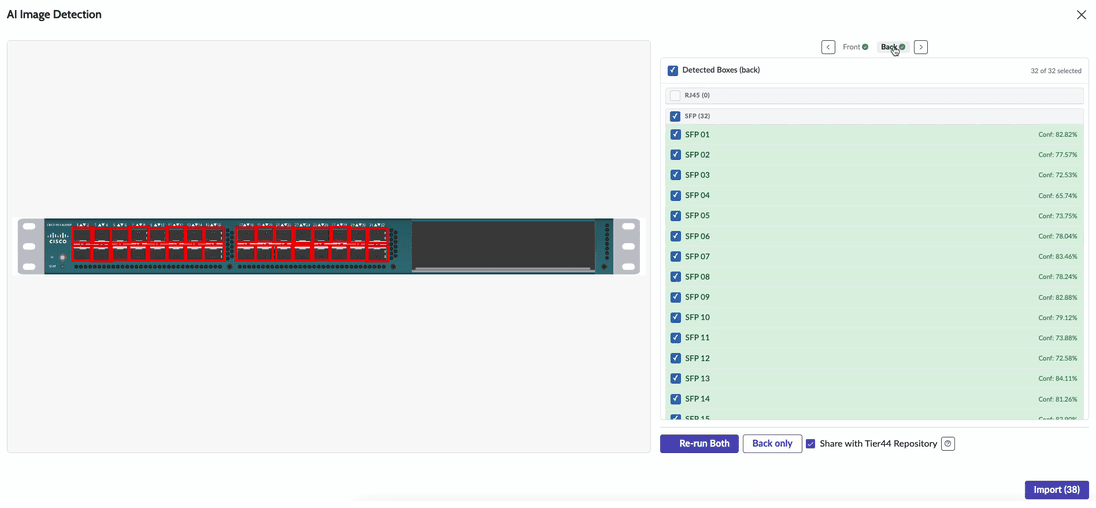
Task: Uncheck SFP 14 checkbox
Action: tap(675, 399)
